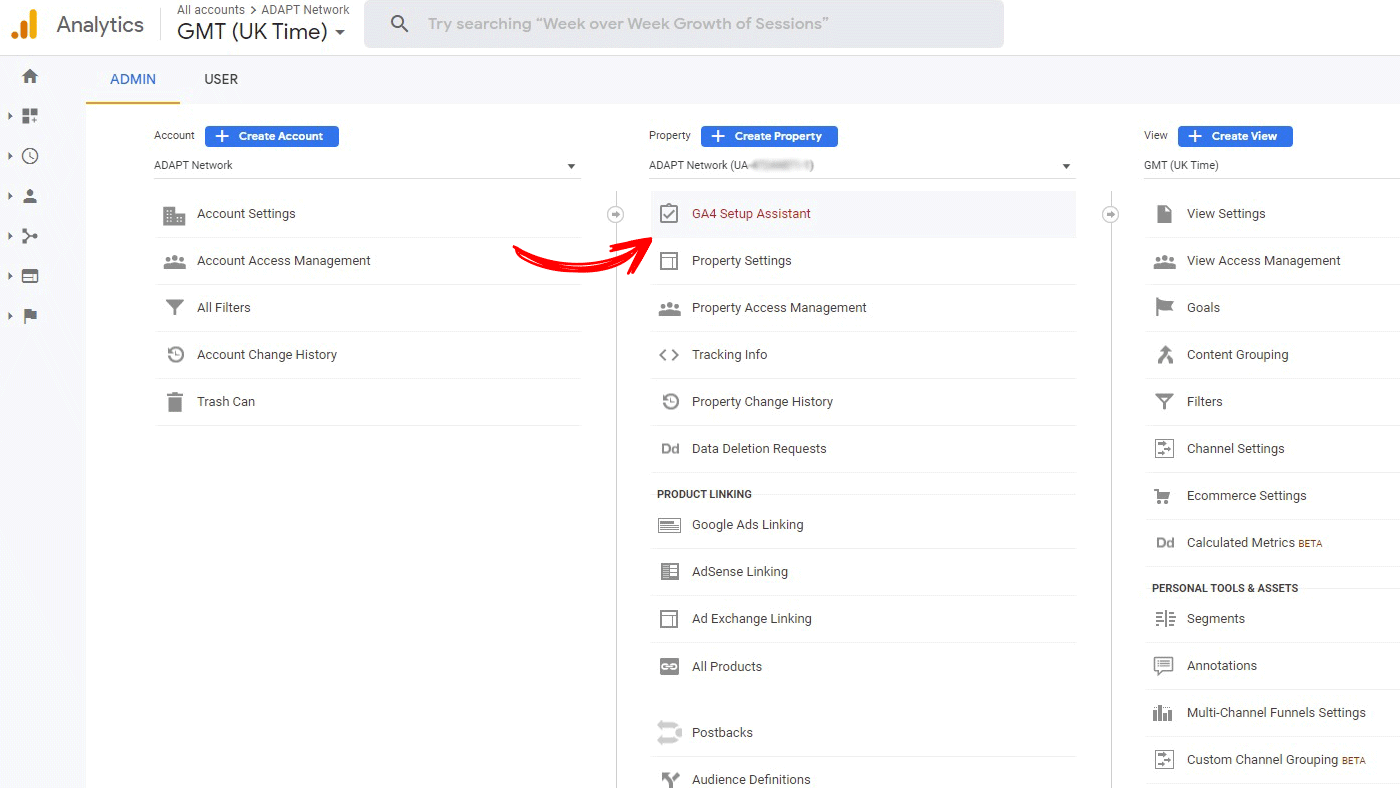Open Conversions reports flag icon
Viewport: 1400px width, 788px height.
30,316
